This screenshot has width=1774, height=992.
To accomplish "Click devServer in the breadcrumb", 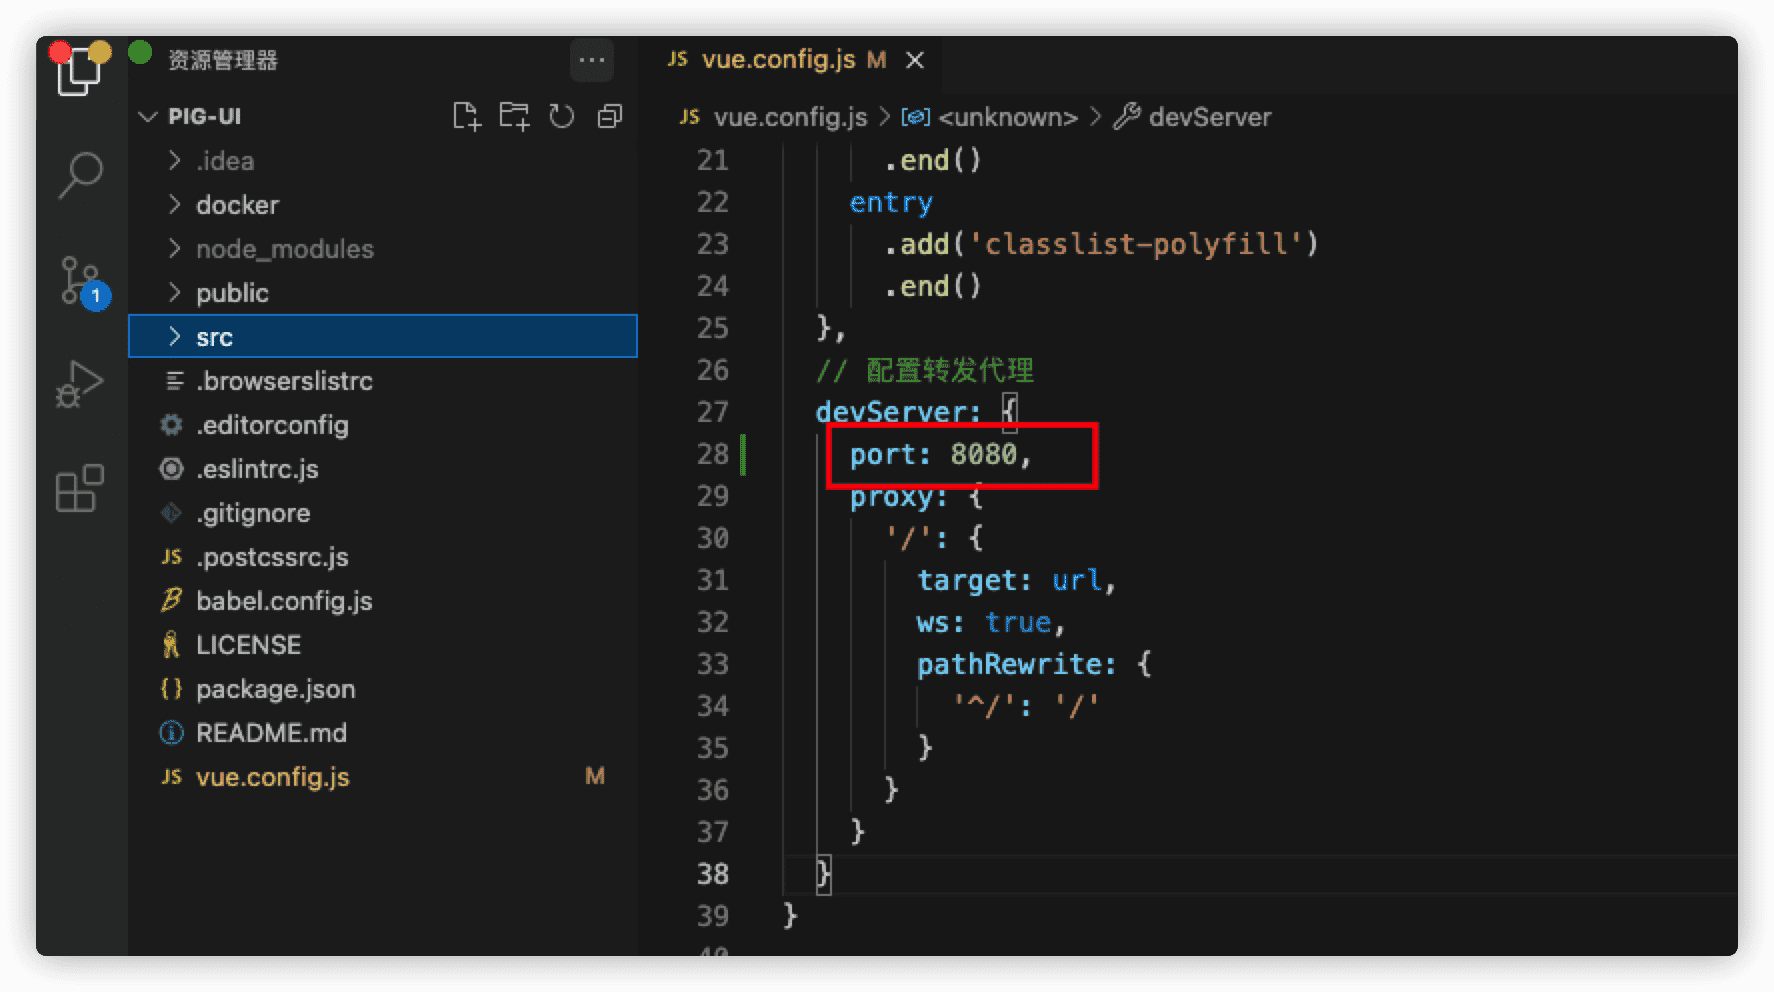I will tap(1209, 117).
